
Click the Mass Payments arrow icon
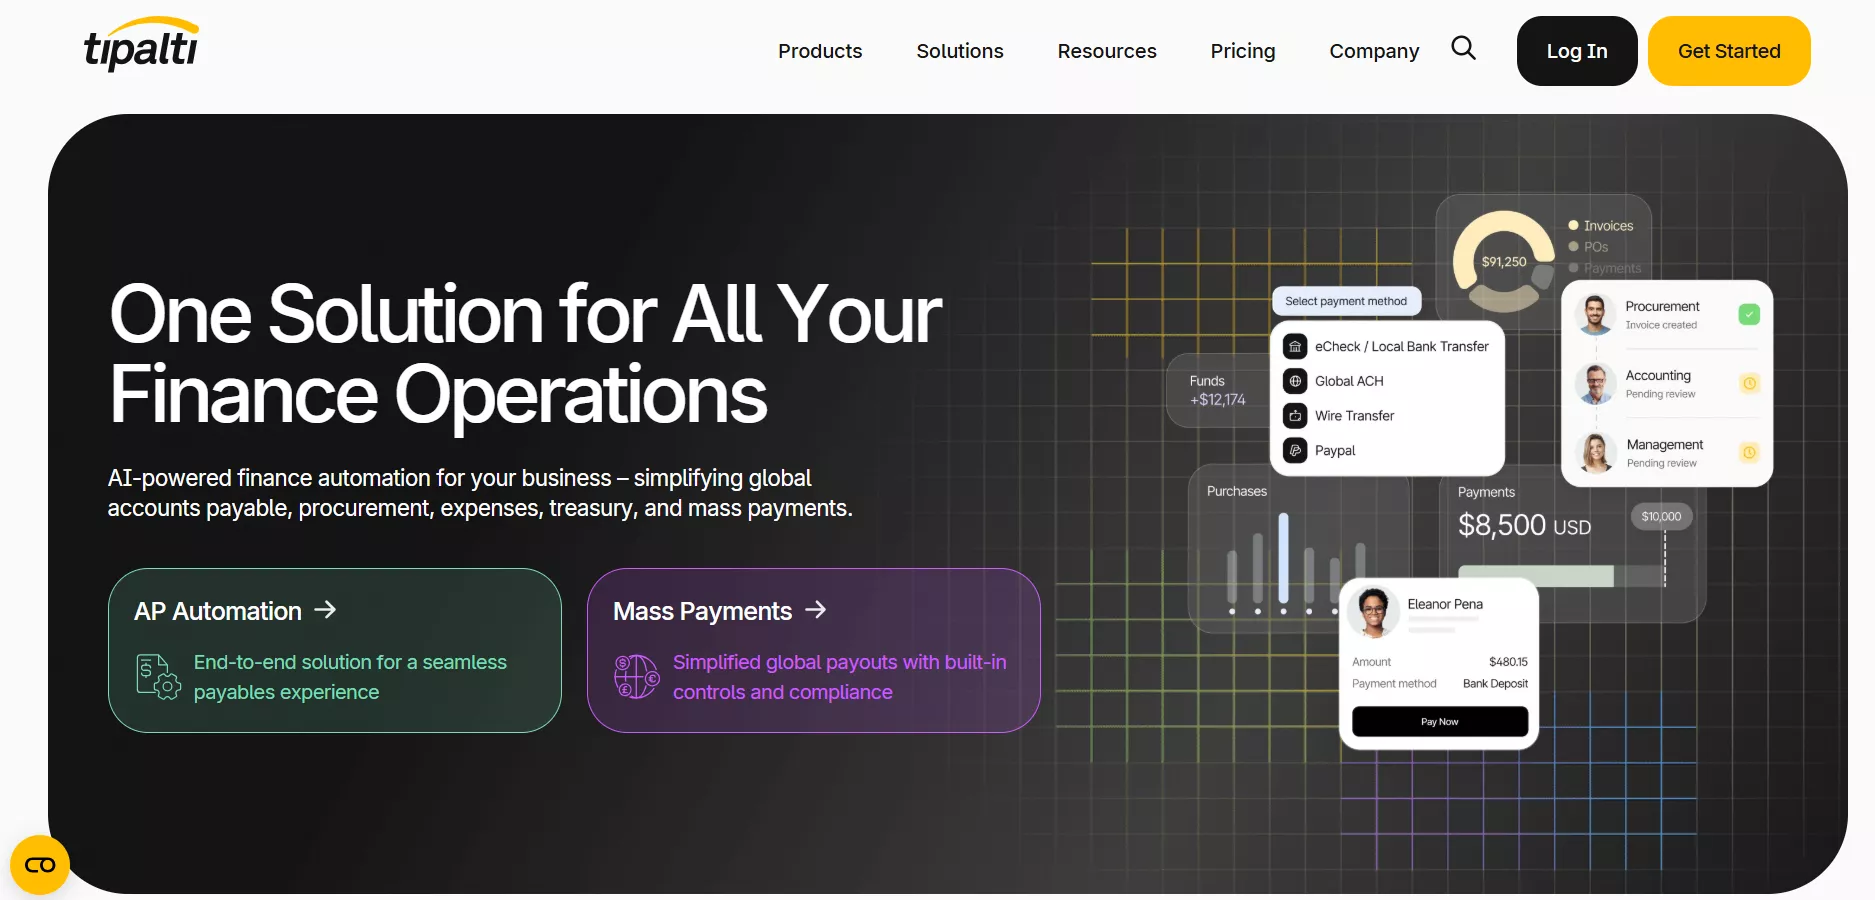click(x=816, y=610)
